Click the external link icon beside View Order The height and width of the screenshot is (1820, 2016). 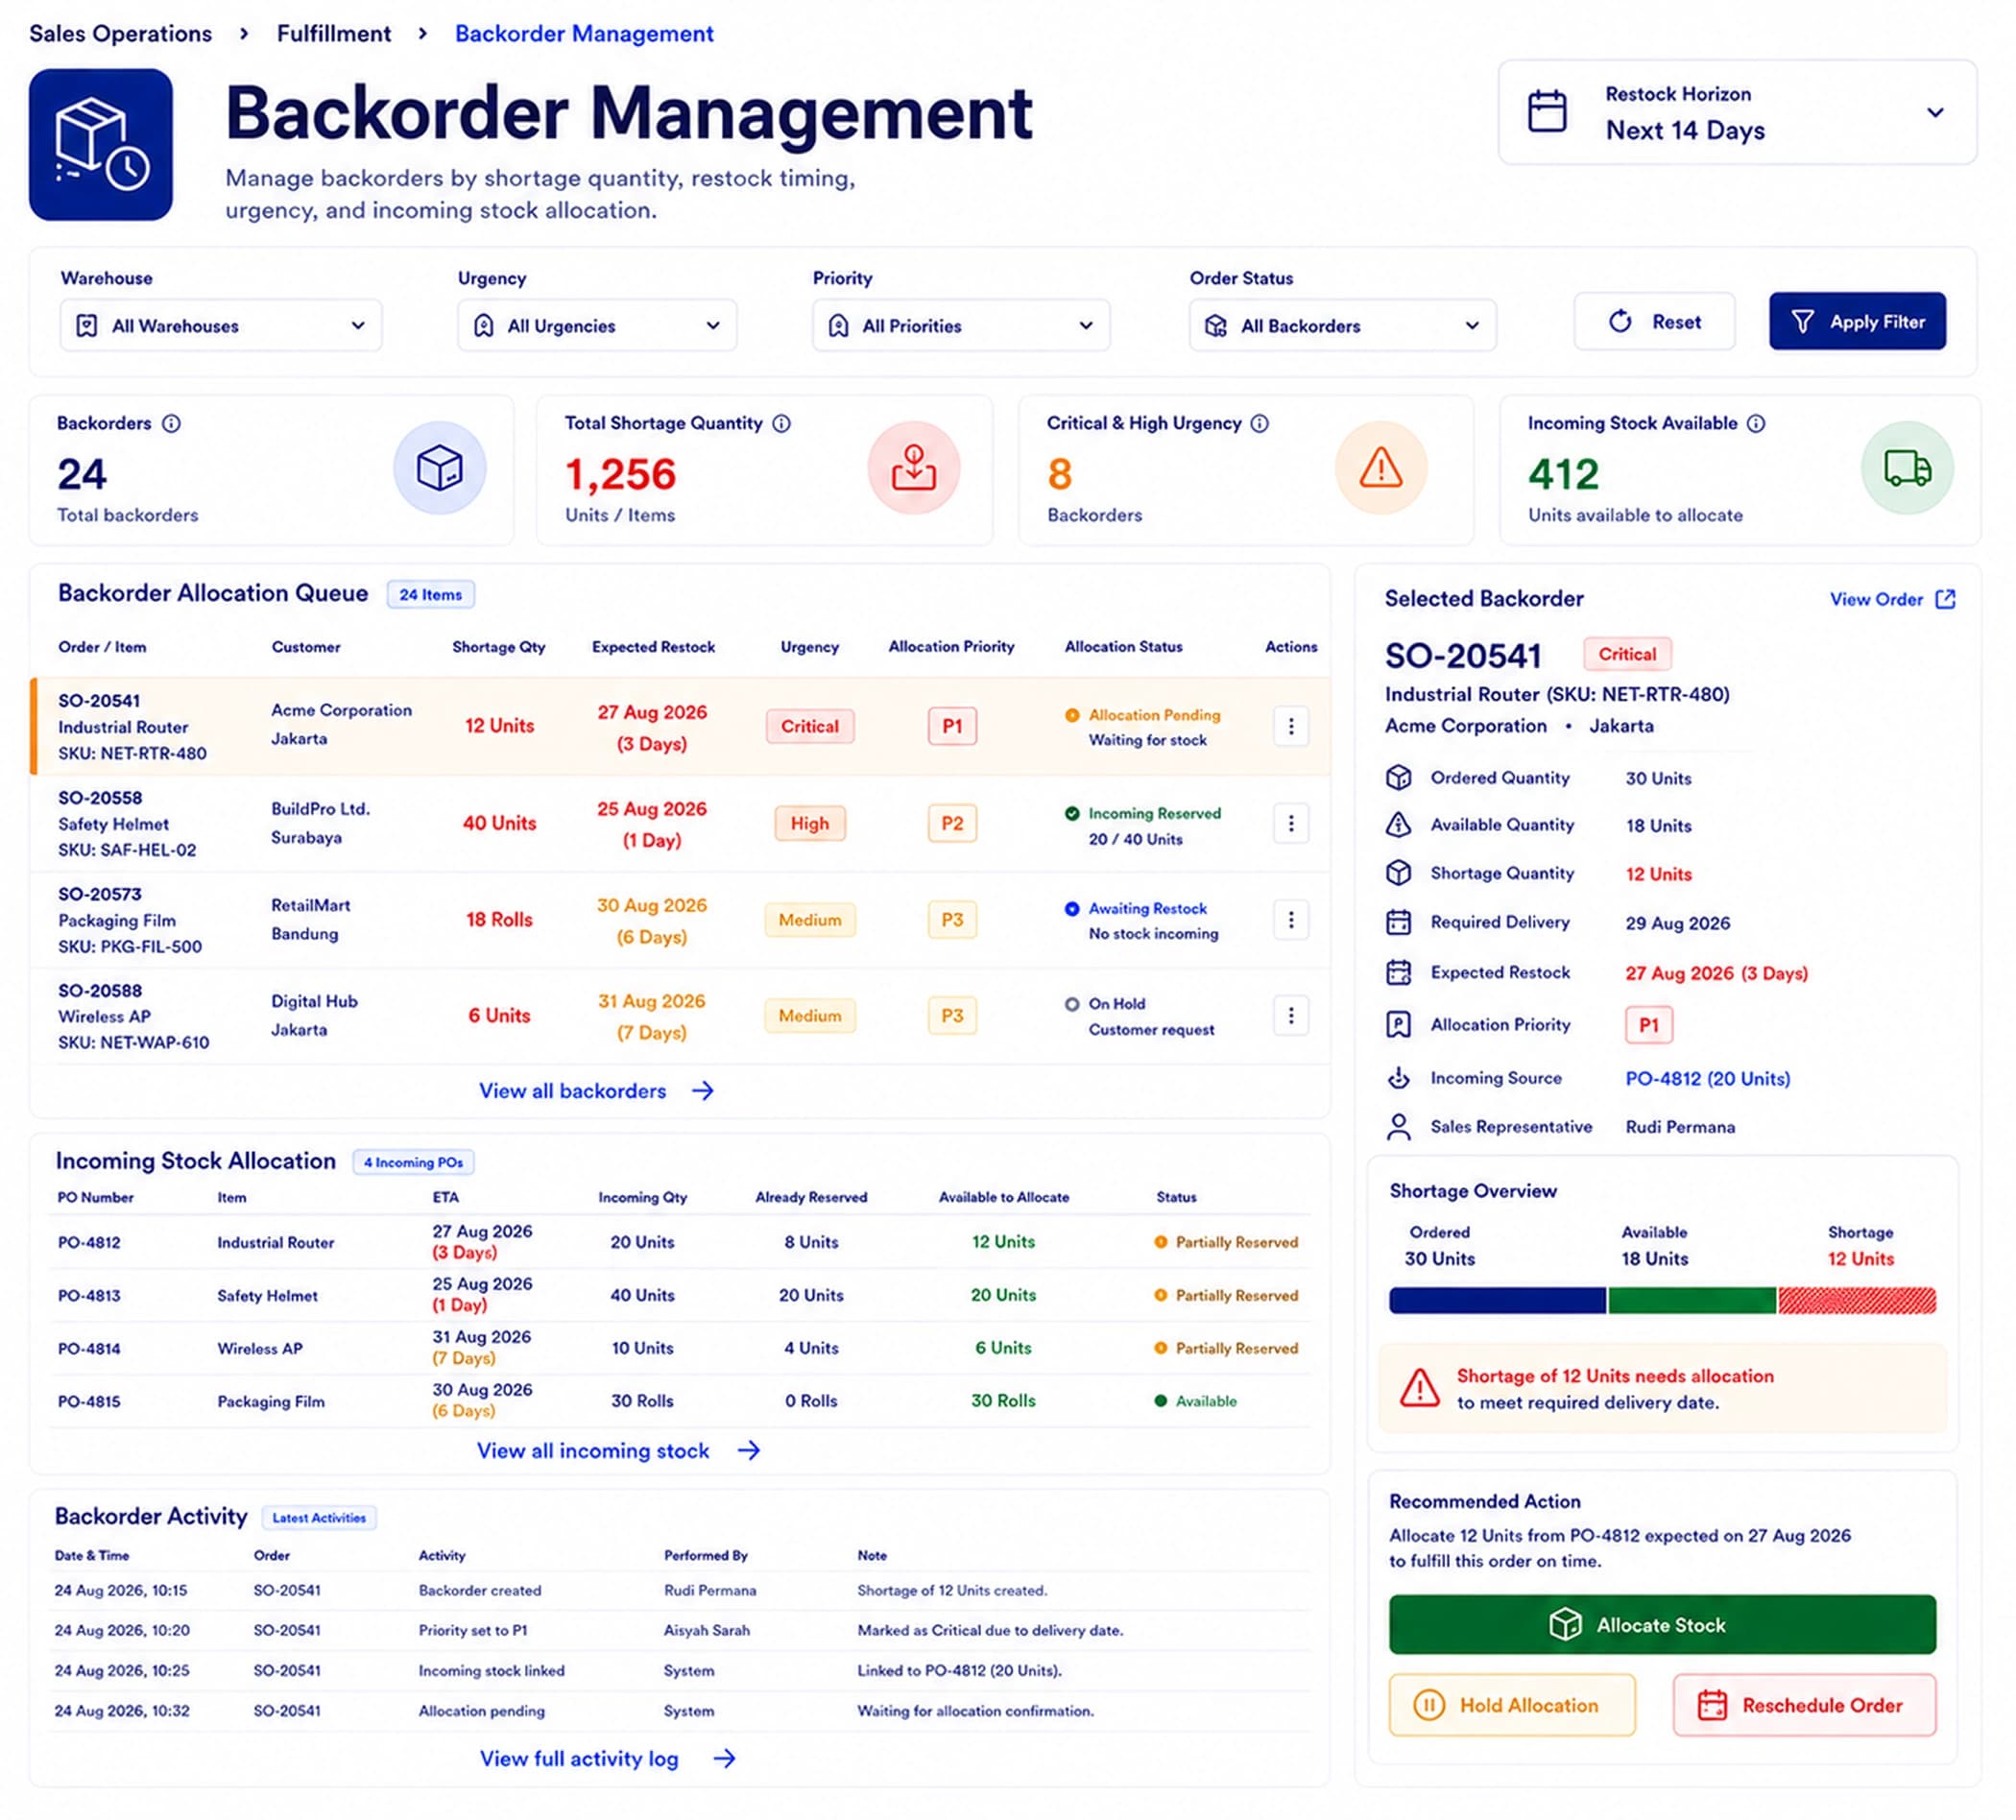(x=1945, y=599)
